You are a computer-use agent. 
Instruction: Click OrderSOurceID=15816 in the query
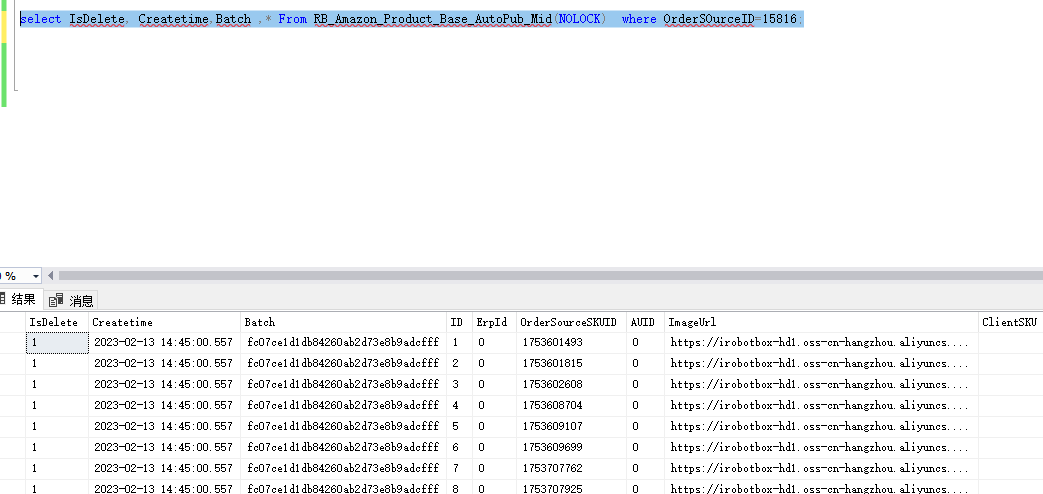pos(730,19)
